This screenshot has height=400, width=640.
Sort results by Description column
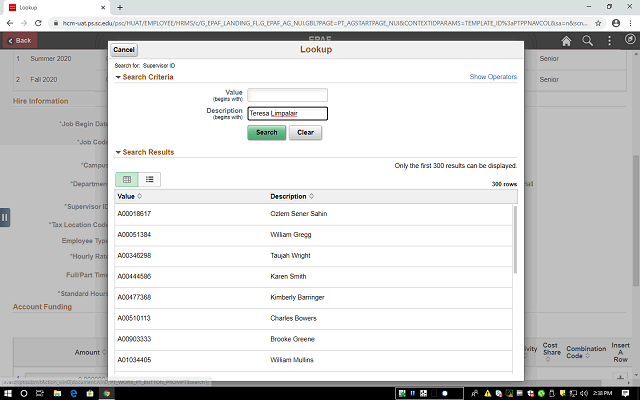292,196
